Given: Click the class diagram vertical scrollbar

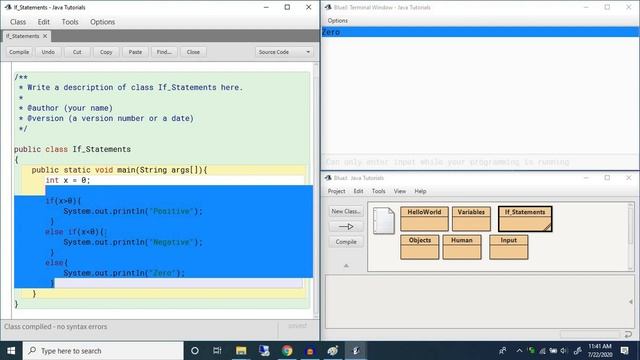Looking at the screenshot, I should tap(631, 237).
